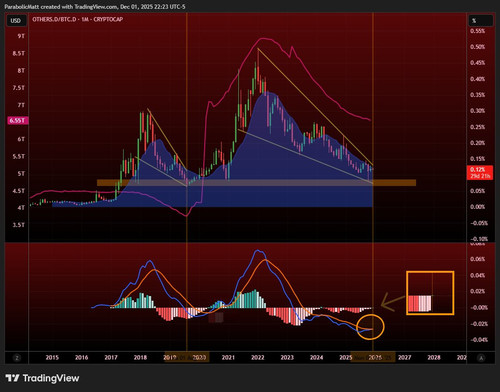Screen dimensions: 500x392
Task: Click the 5T left axis label
Action: 21,174
